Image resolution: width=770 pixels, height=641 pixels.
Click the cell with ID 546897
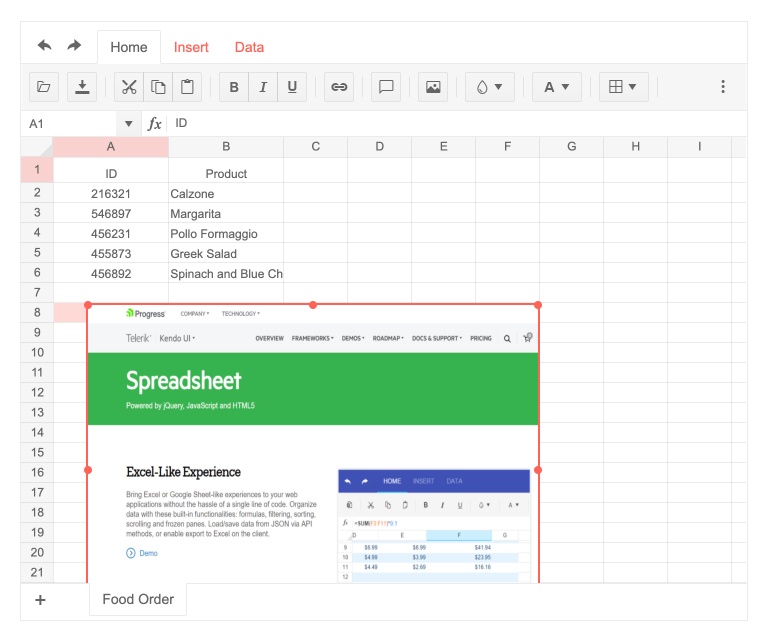coord(111,213)
